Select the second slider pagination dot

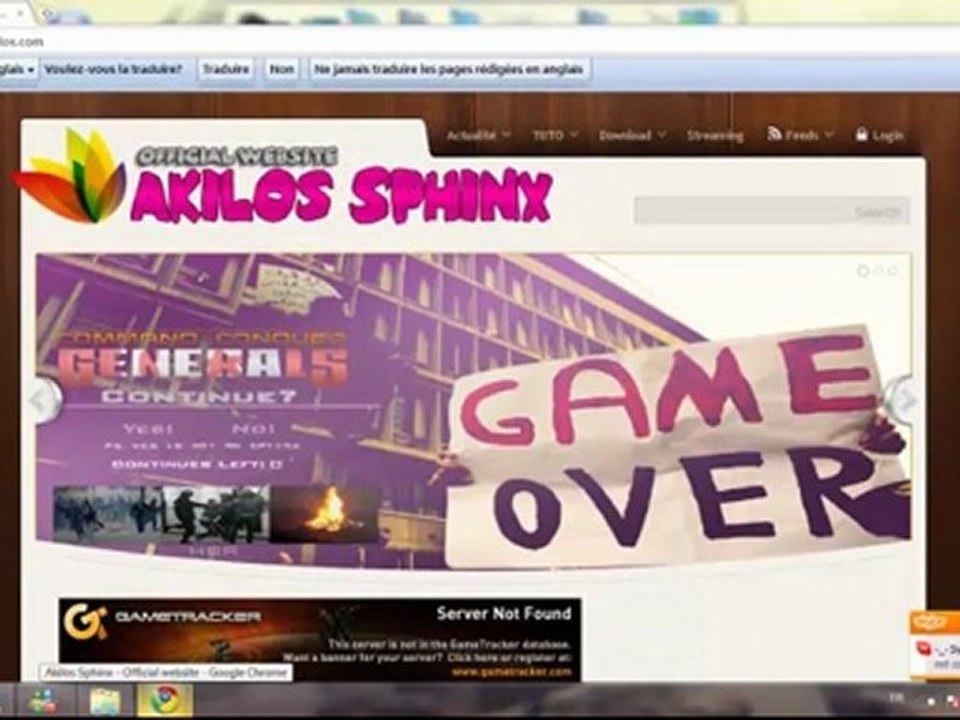(x=879, y=270)
